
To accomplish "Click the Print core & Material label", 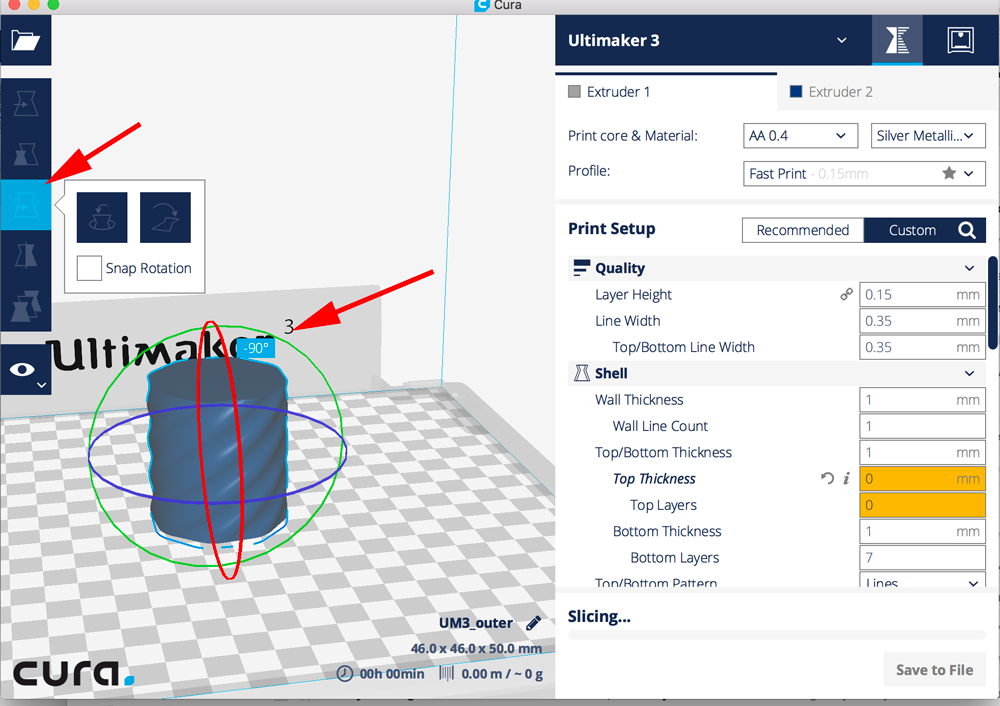I will 633,136.
